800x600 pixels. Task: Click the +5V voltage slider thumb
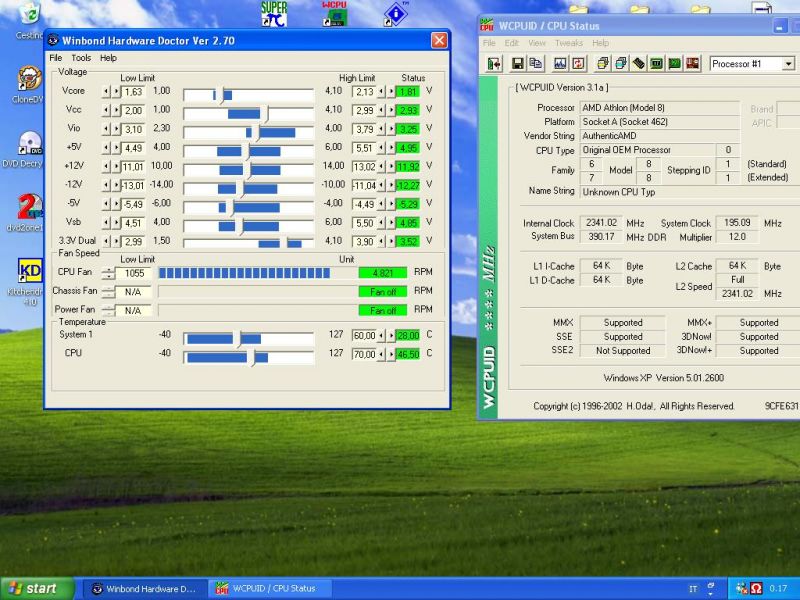(x=247, y=152)
